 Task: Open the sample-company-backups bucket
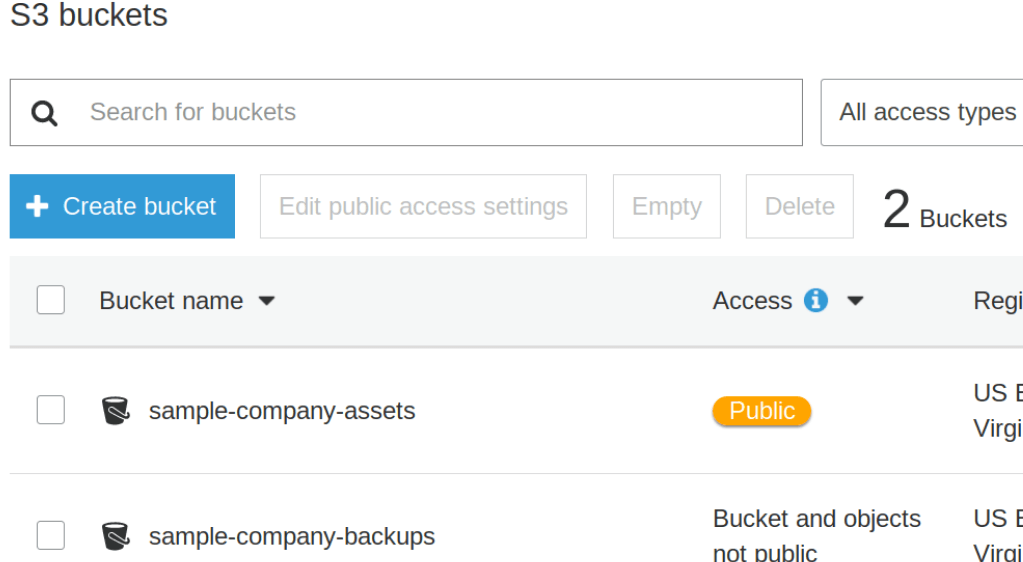[x=291, y=537]
